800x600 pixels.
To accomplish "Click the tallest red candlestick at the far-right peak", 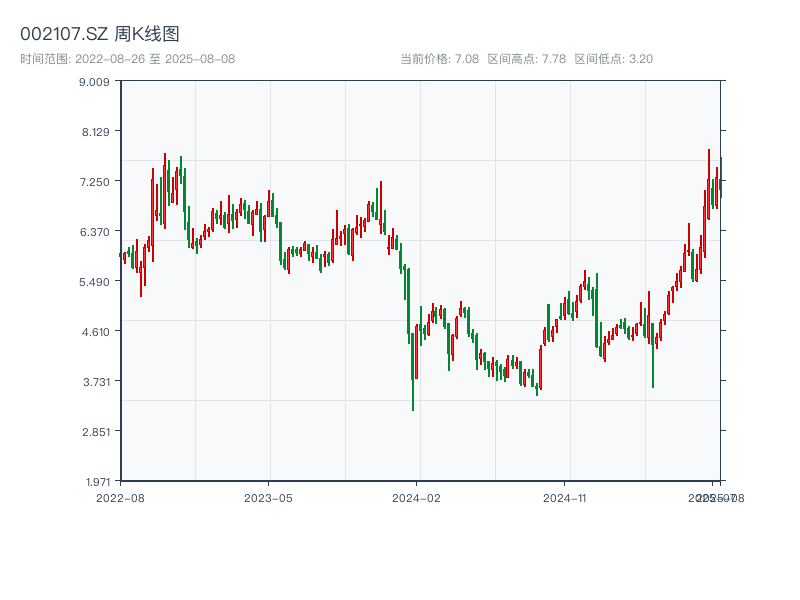I will coord(708,185).
